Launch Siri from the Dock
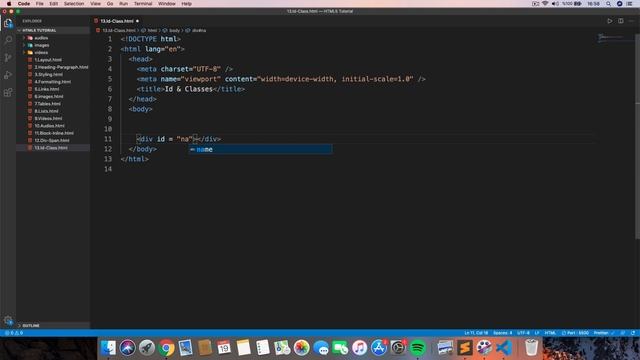Image resolution: width=640 pixels, height=360 pixels. point(127,348)
